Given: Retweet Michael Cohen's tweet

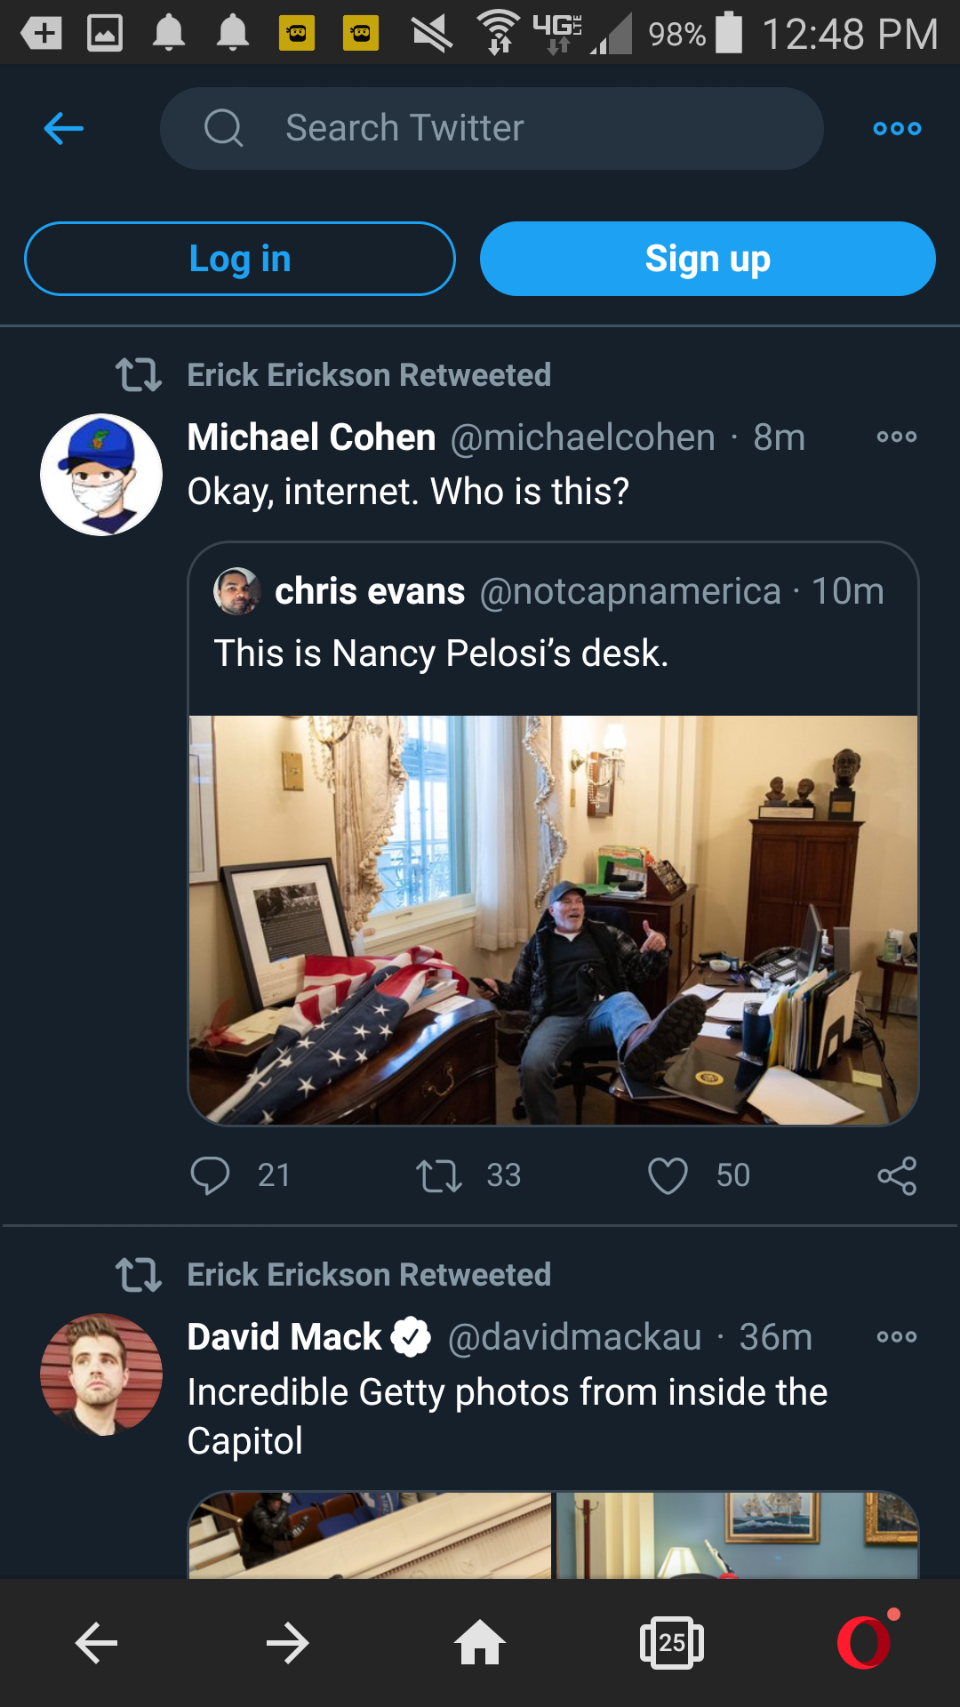Looking at the screenshot, I should pyautogui.click(x=439, y=1175).
